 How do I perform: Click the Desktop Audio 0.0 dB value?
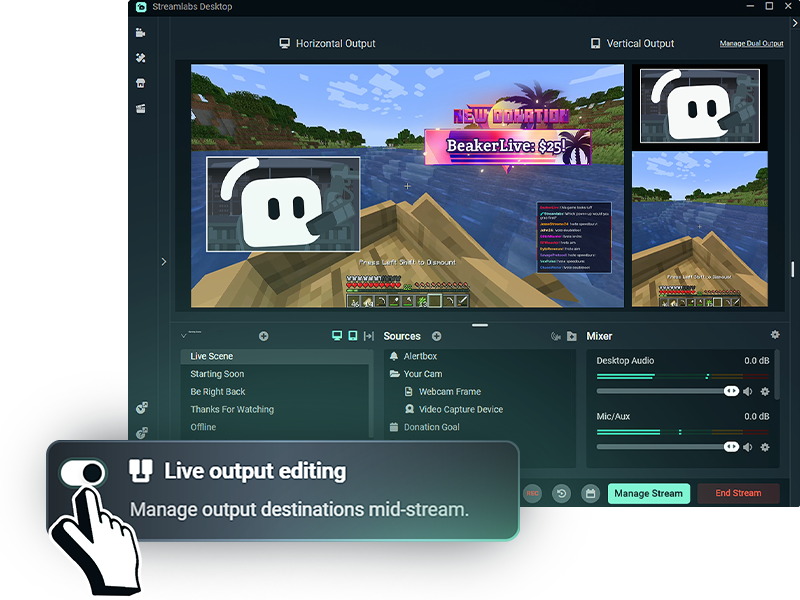click(x=757, y=361)
